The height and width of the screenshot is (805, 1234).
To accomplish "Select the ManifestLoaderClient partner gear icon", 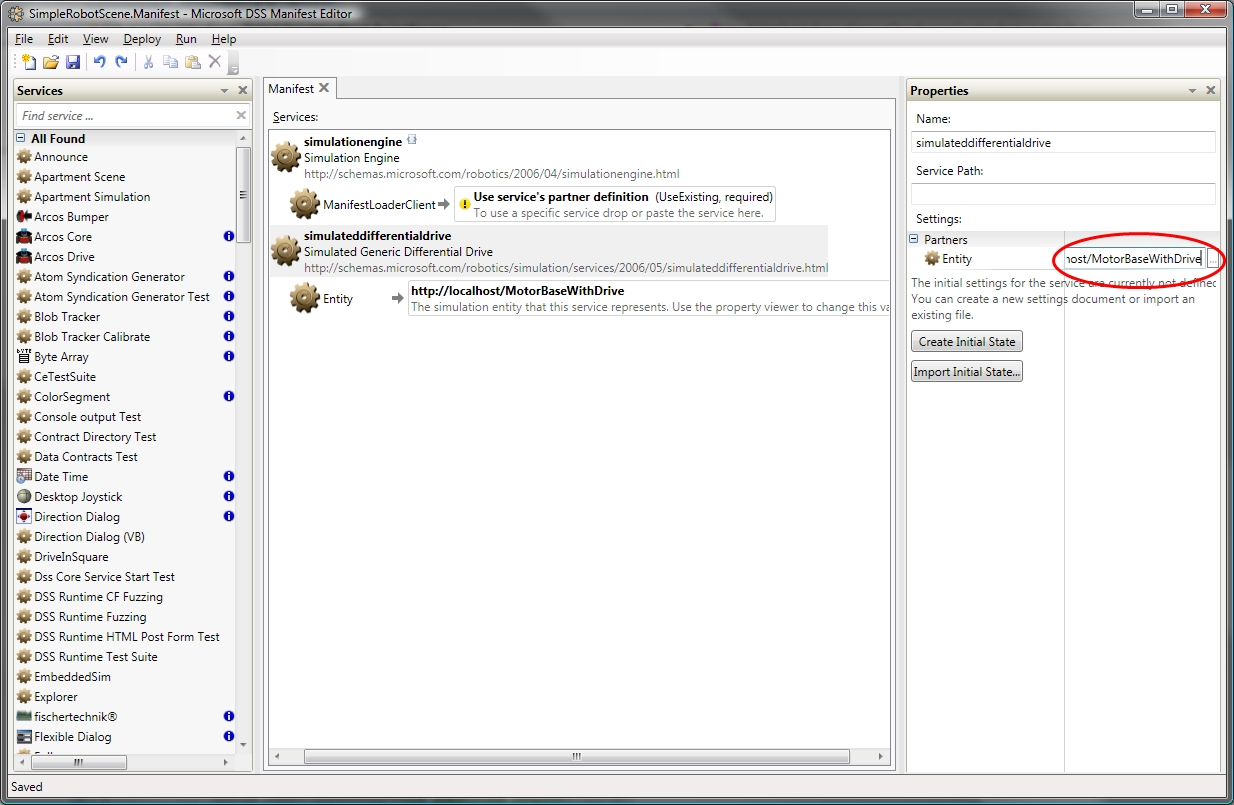I will click(305, 204).
